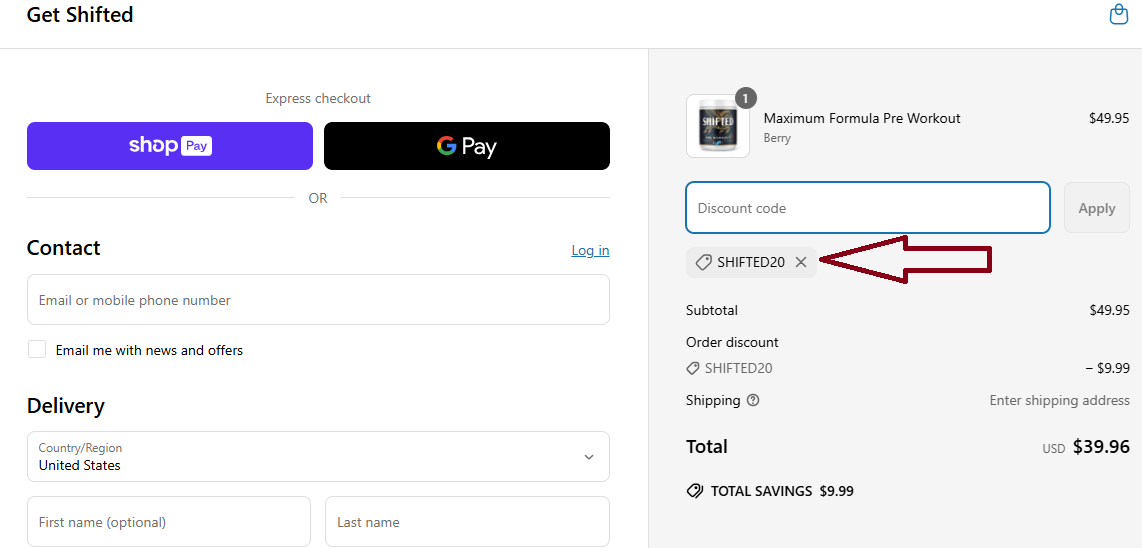Image resolution: width=1142 pixels, height=548 pixels.
Task: Click the Last name field
Action: coord(468,522)
